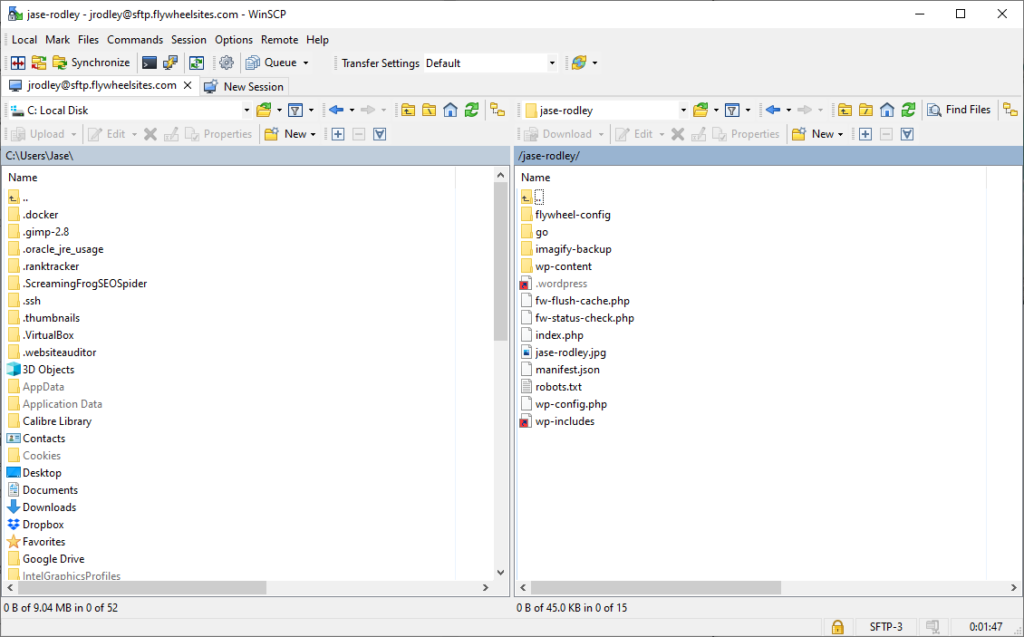Screen dimensions: 1024x637
Task: Go to home directory in local panel
Action: (x=450, y=110)
